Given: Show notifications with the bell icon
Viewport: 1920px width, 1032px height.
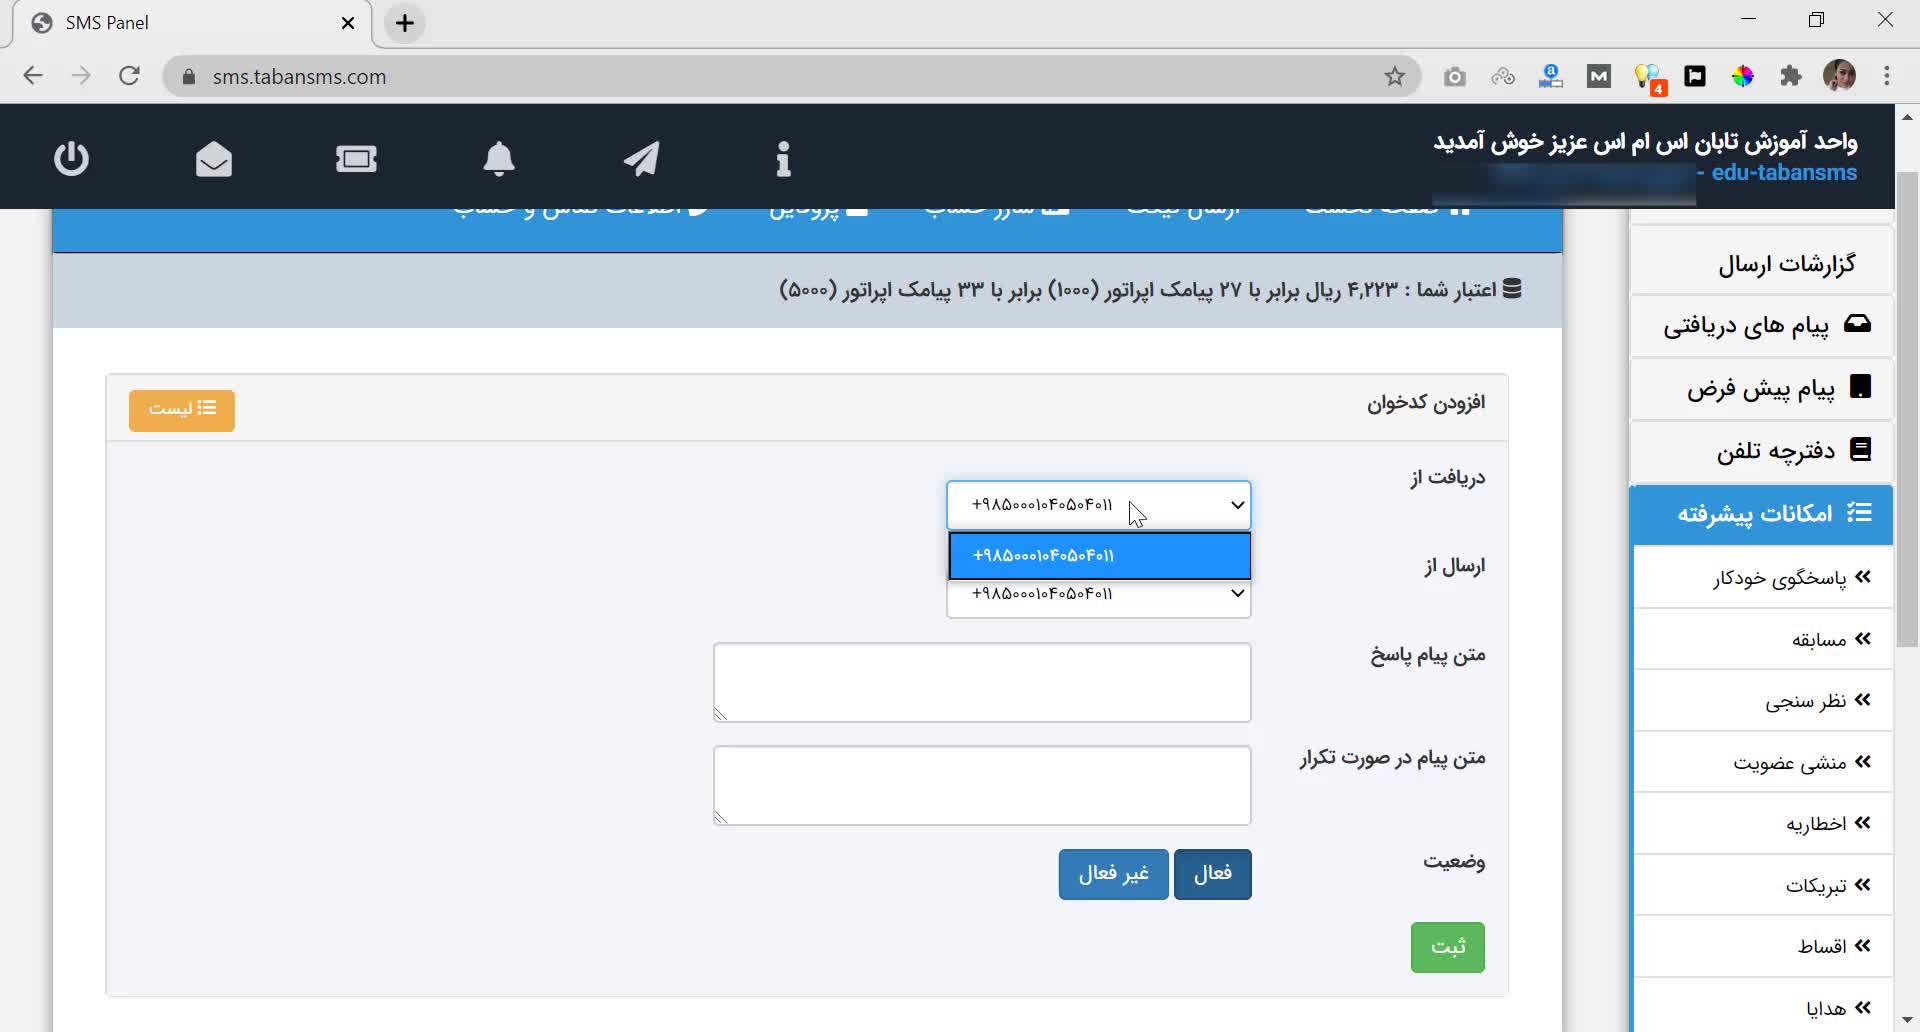Looking at the screenshot, I should tap(499, 158).
